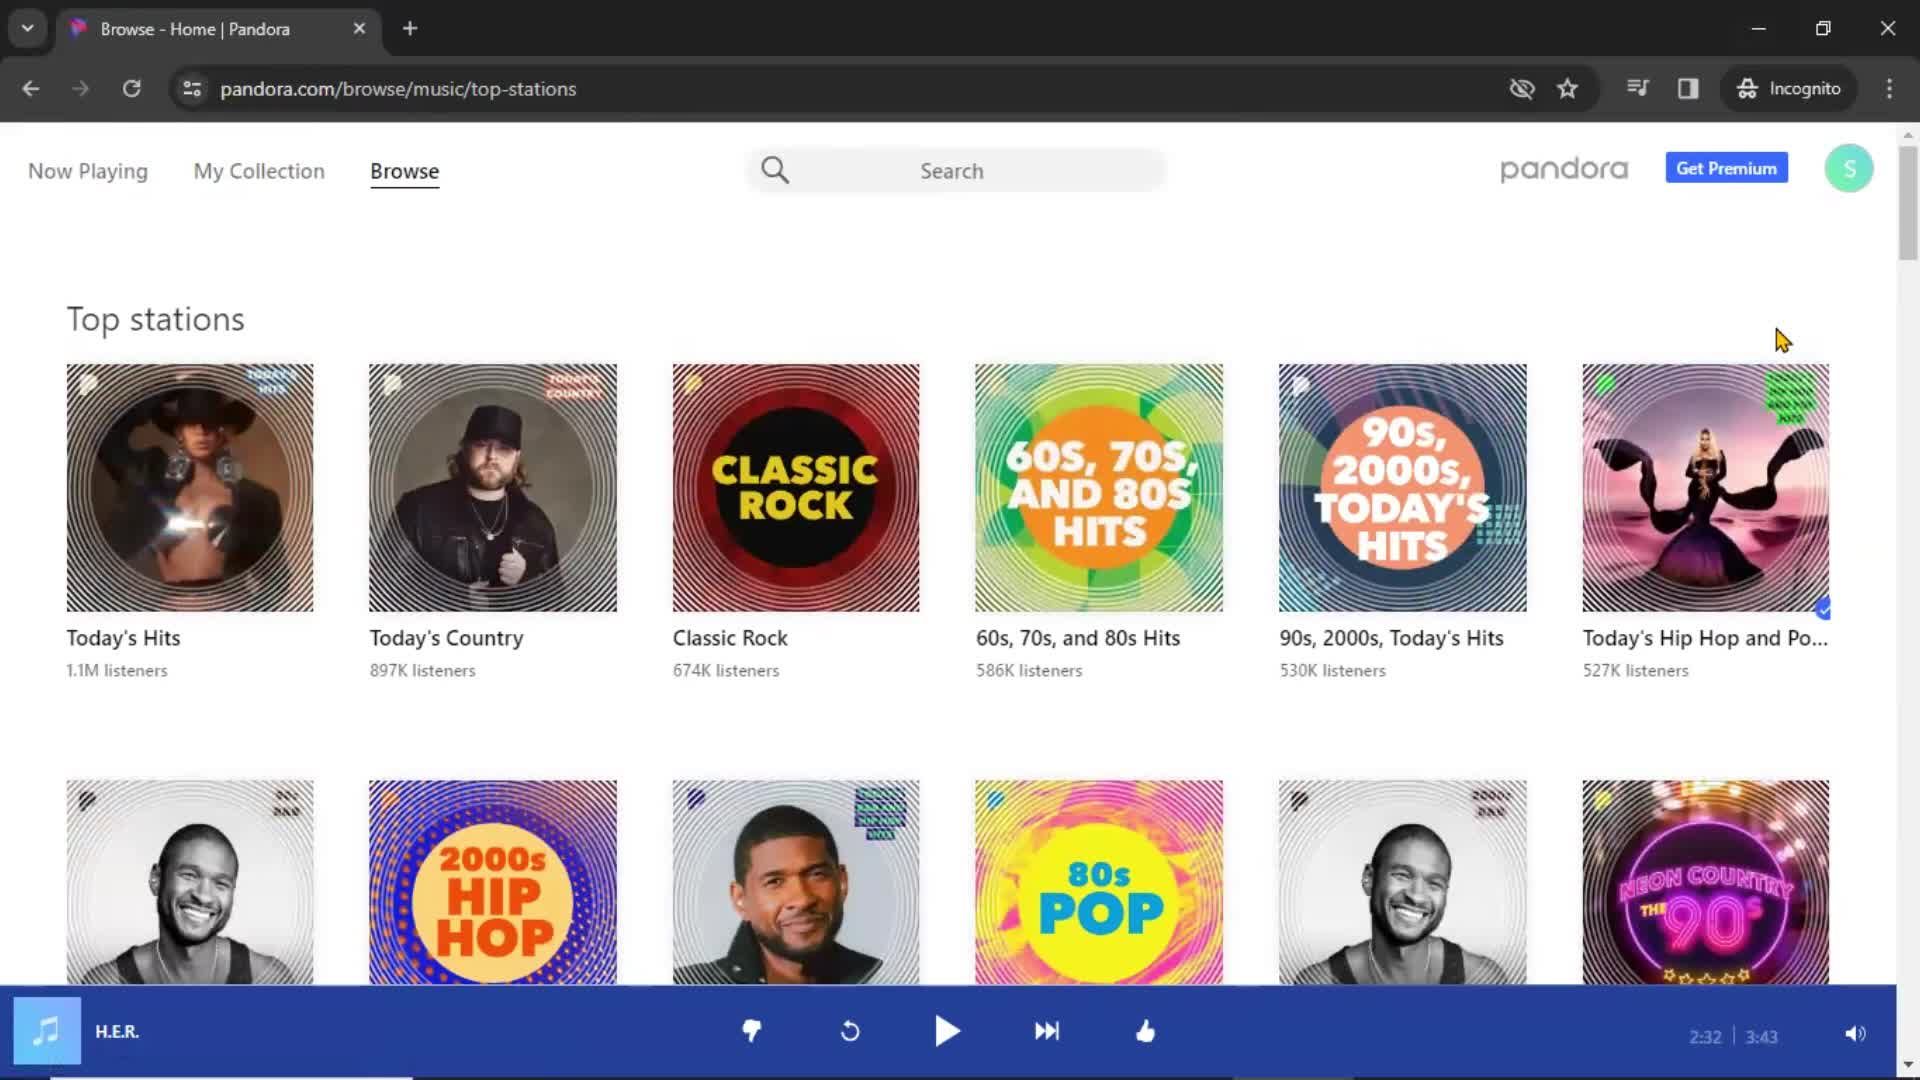Open the 80s Pop station thumbnail
Viewport: 1920px width, 1080px height.
pos(1099,882)
